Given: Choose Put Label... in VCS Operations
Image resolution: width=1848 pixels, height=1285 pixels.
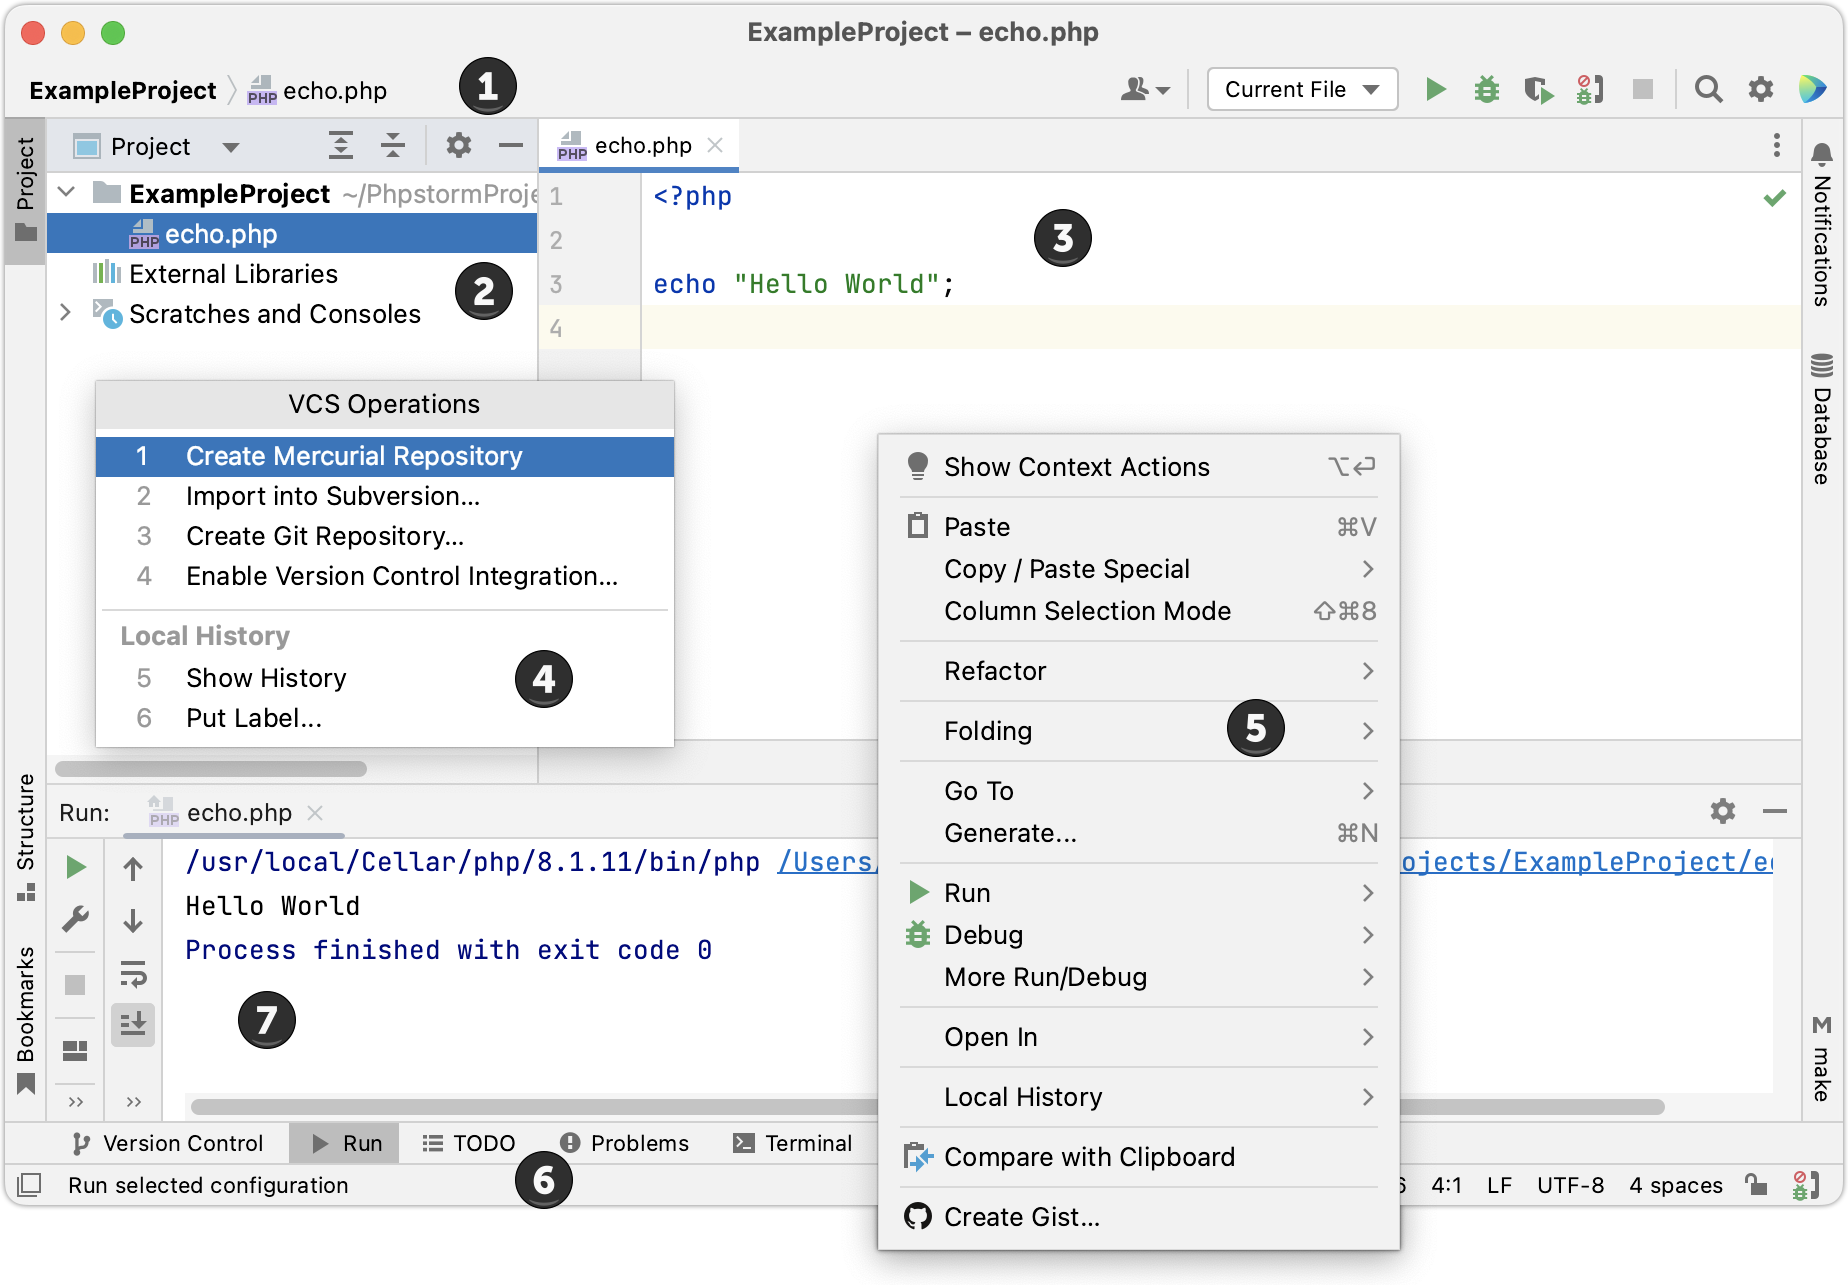Looking at the screenshot, I should [x=385, y=718].
